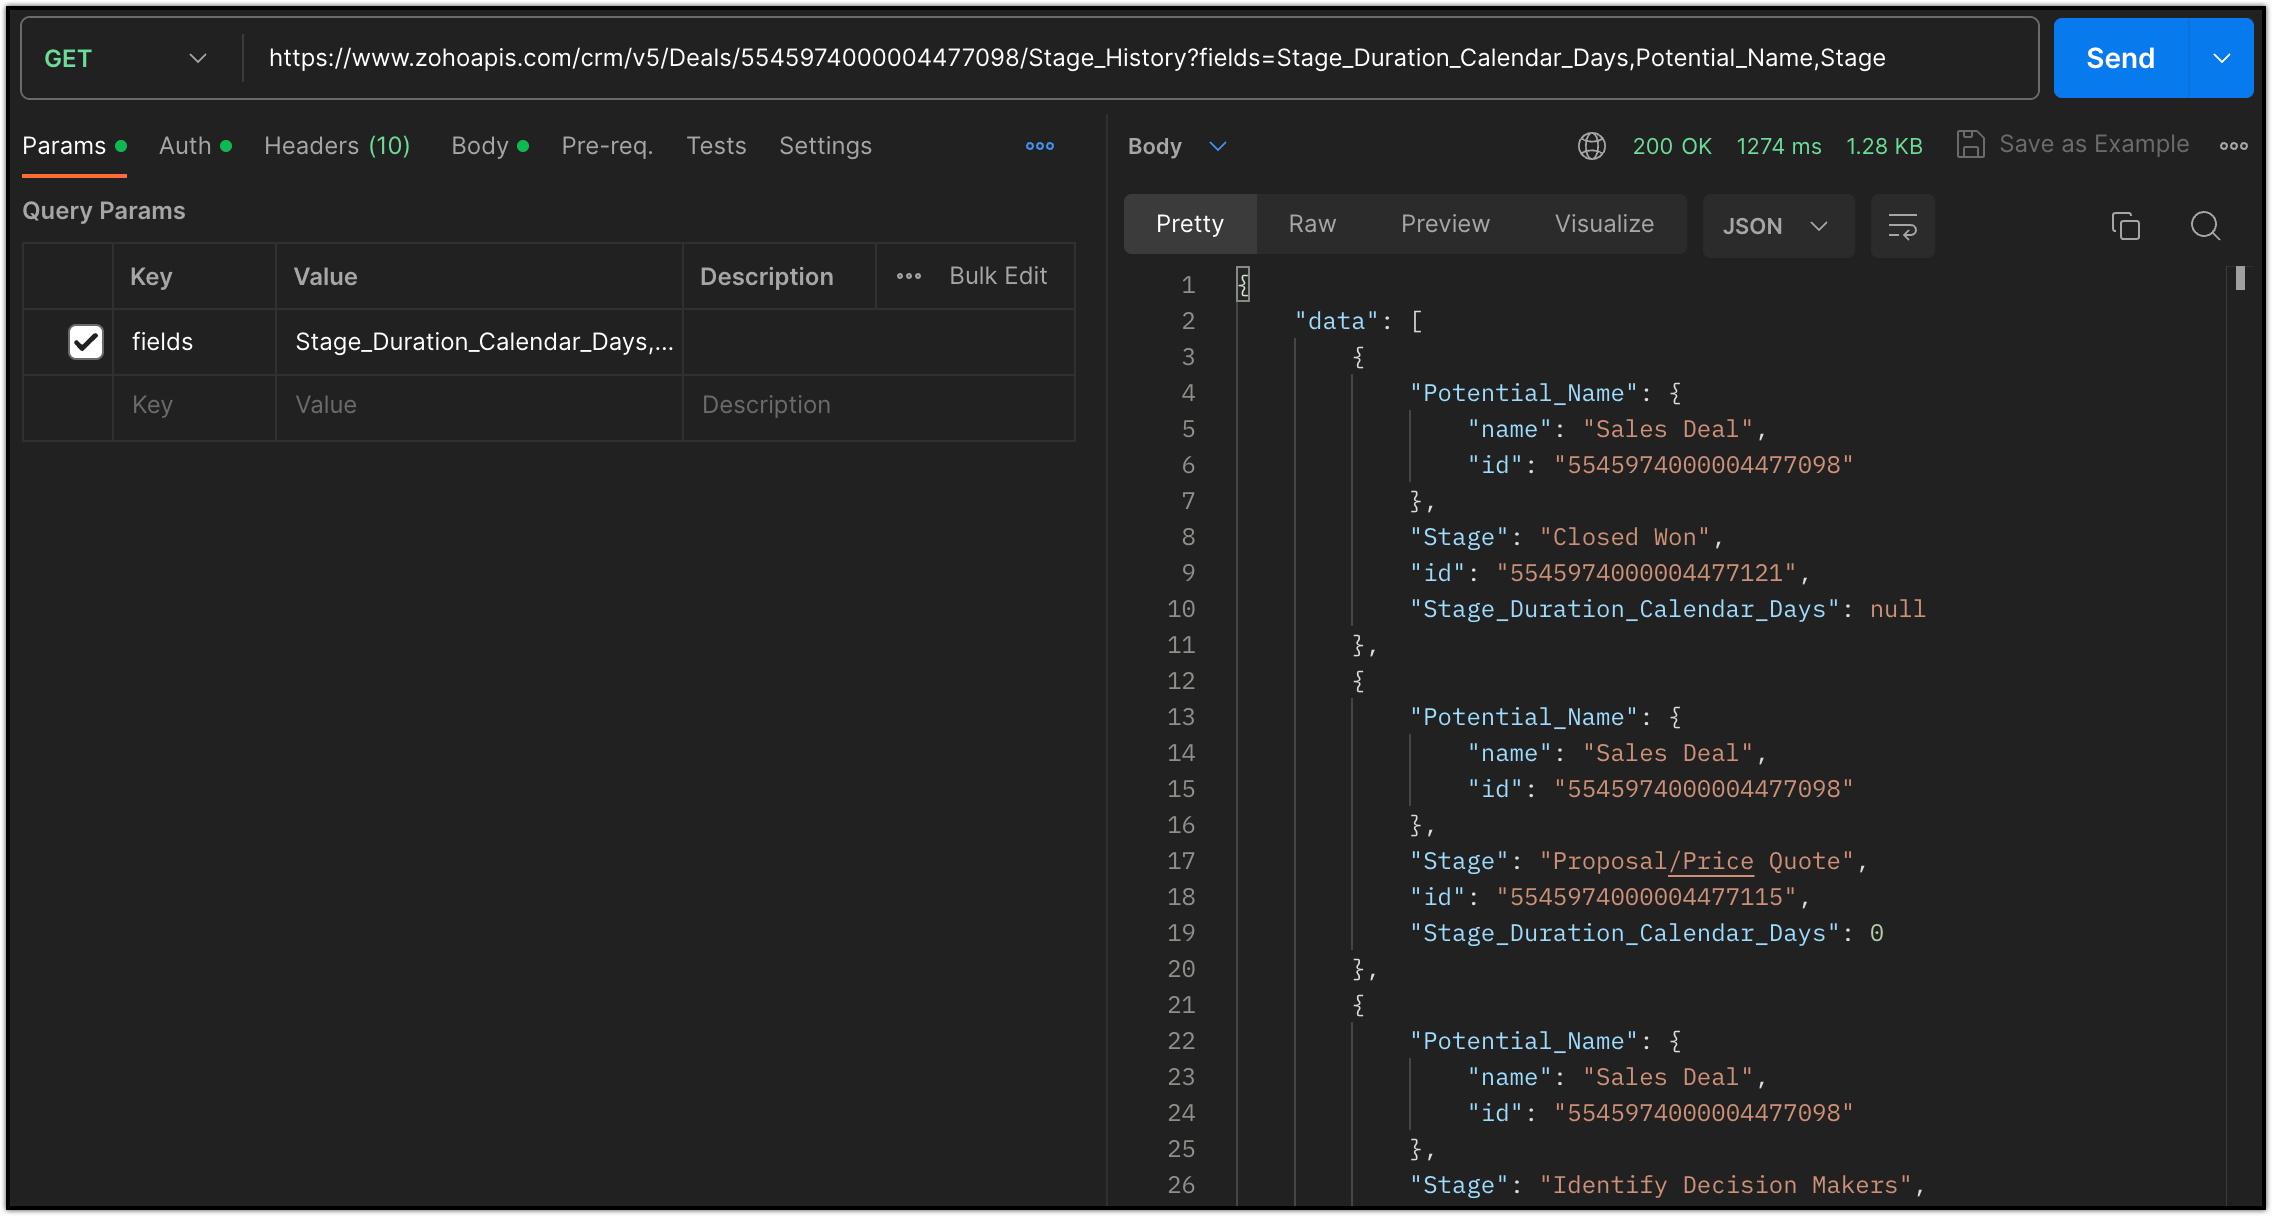Click the search response magnifier icon
Viewport: 2272px width, 1216px height.
click(2204, 226)
